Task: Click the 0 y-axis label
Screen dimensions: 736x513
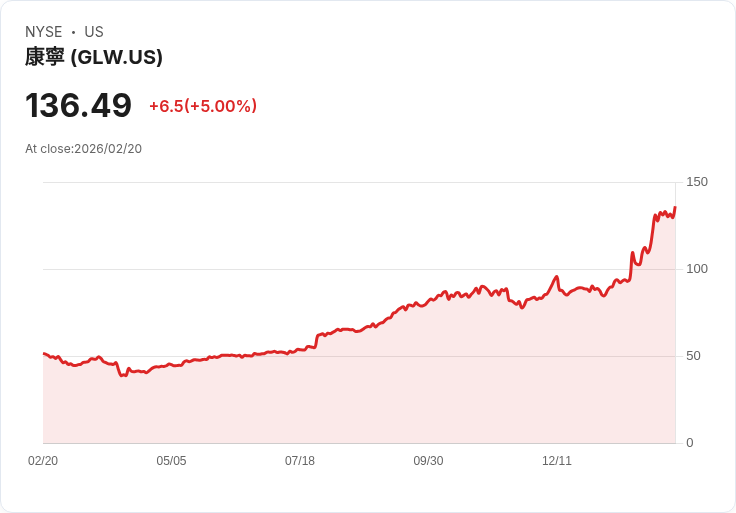Action: pyautogui.click(x=690, y=443)
